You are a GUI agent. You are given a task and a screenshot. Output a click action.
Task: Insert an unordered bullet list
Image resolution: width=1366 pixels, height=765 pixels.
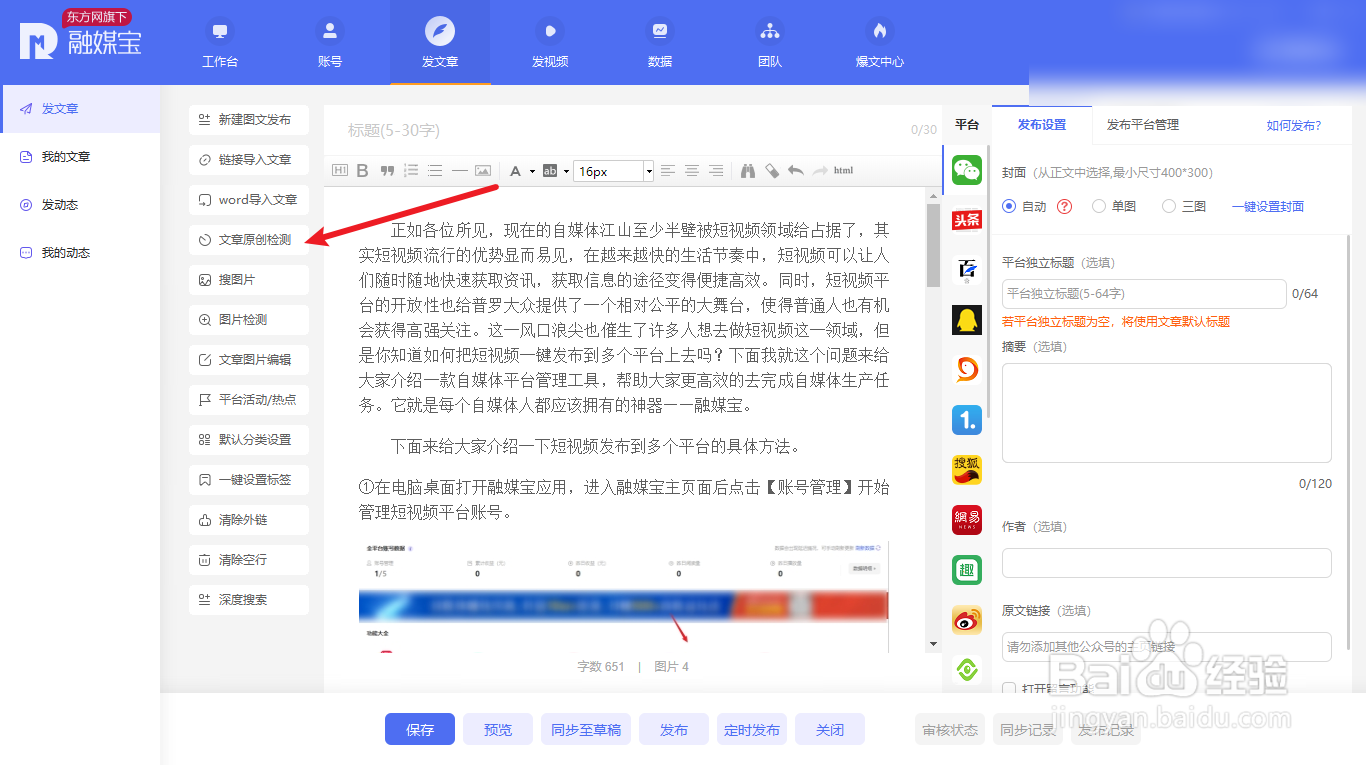(x=435, y=171)
